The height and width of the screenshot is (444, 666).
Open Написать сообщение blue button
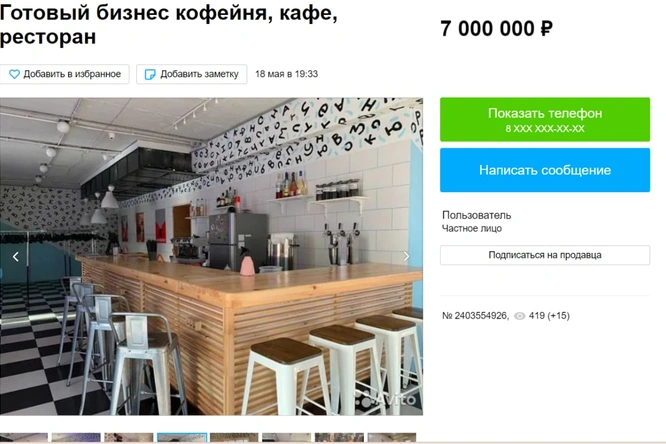[x=545, y=170]
